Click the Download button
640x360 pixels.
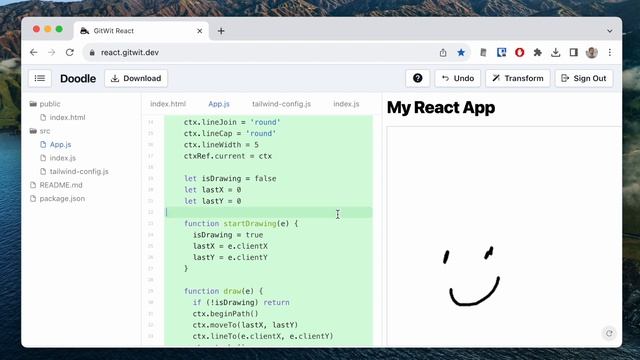click(x=136, y=78)
